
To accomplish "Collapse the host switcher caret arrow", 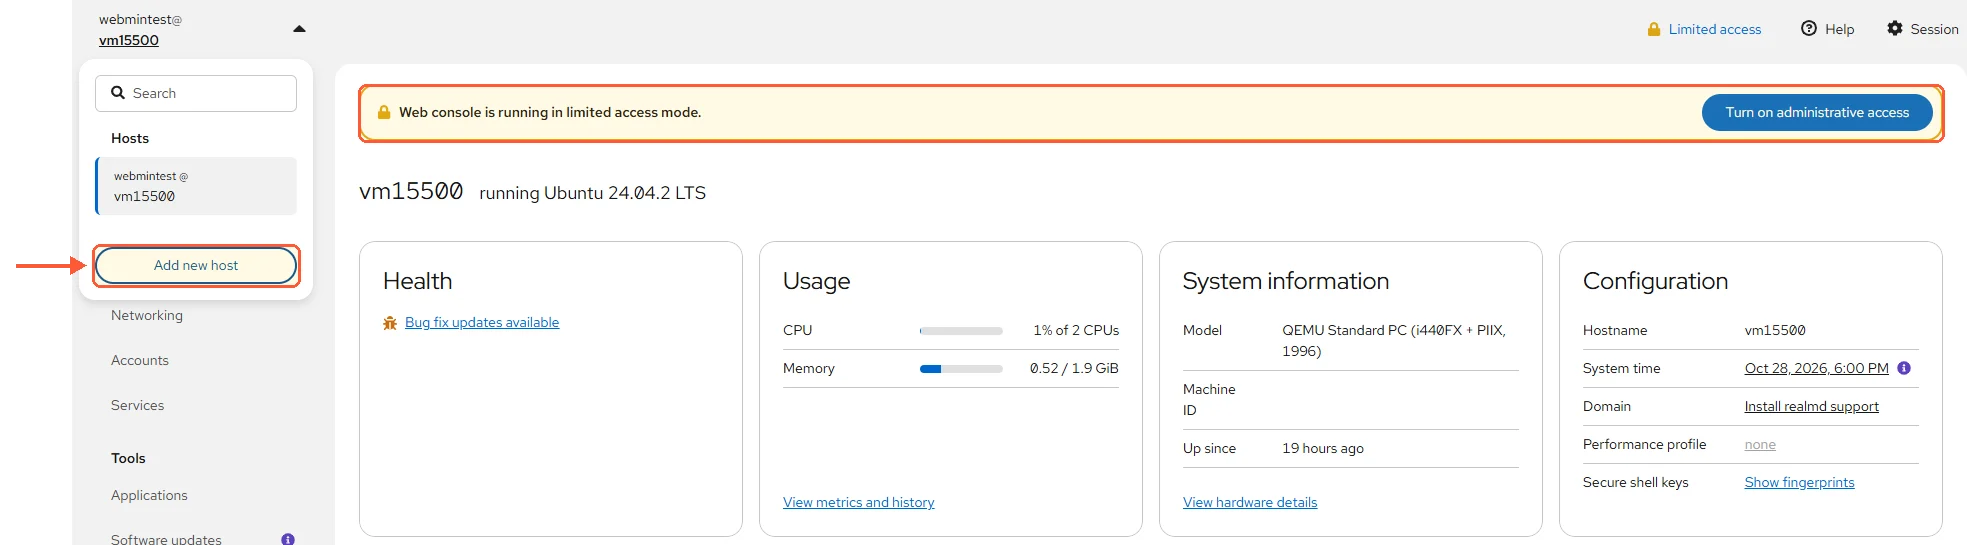I will [x=299, y=29].
